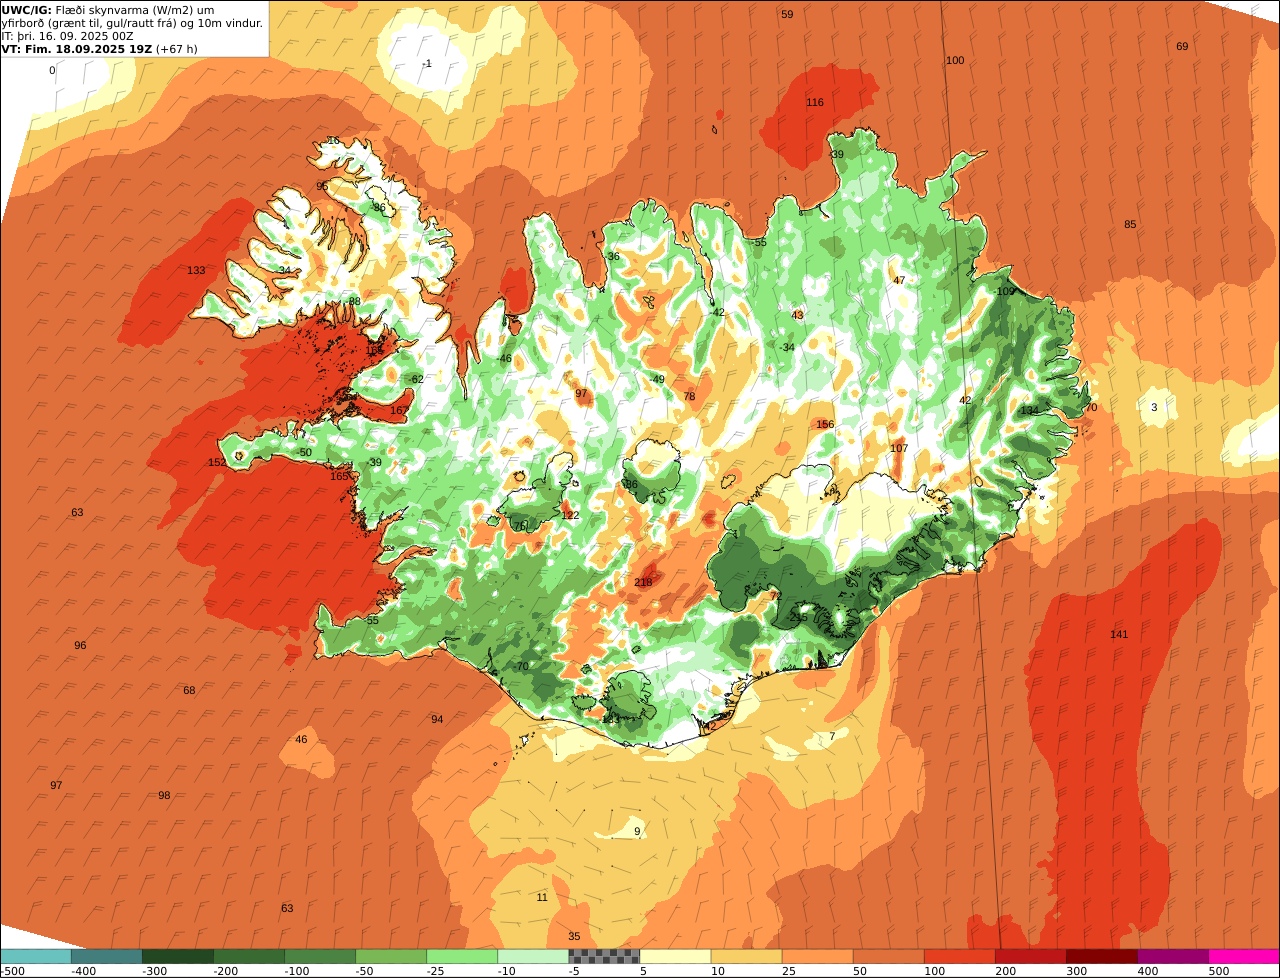Select the darkest green -300 to -200 legend swatch
The width and height of the screenshot is (1280, 978).
coord(178,956)
